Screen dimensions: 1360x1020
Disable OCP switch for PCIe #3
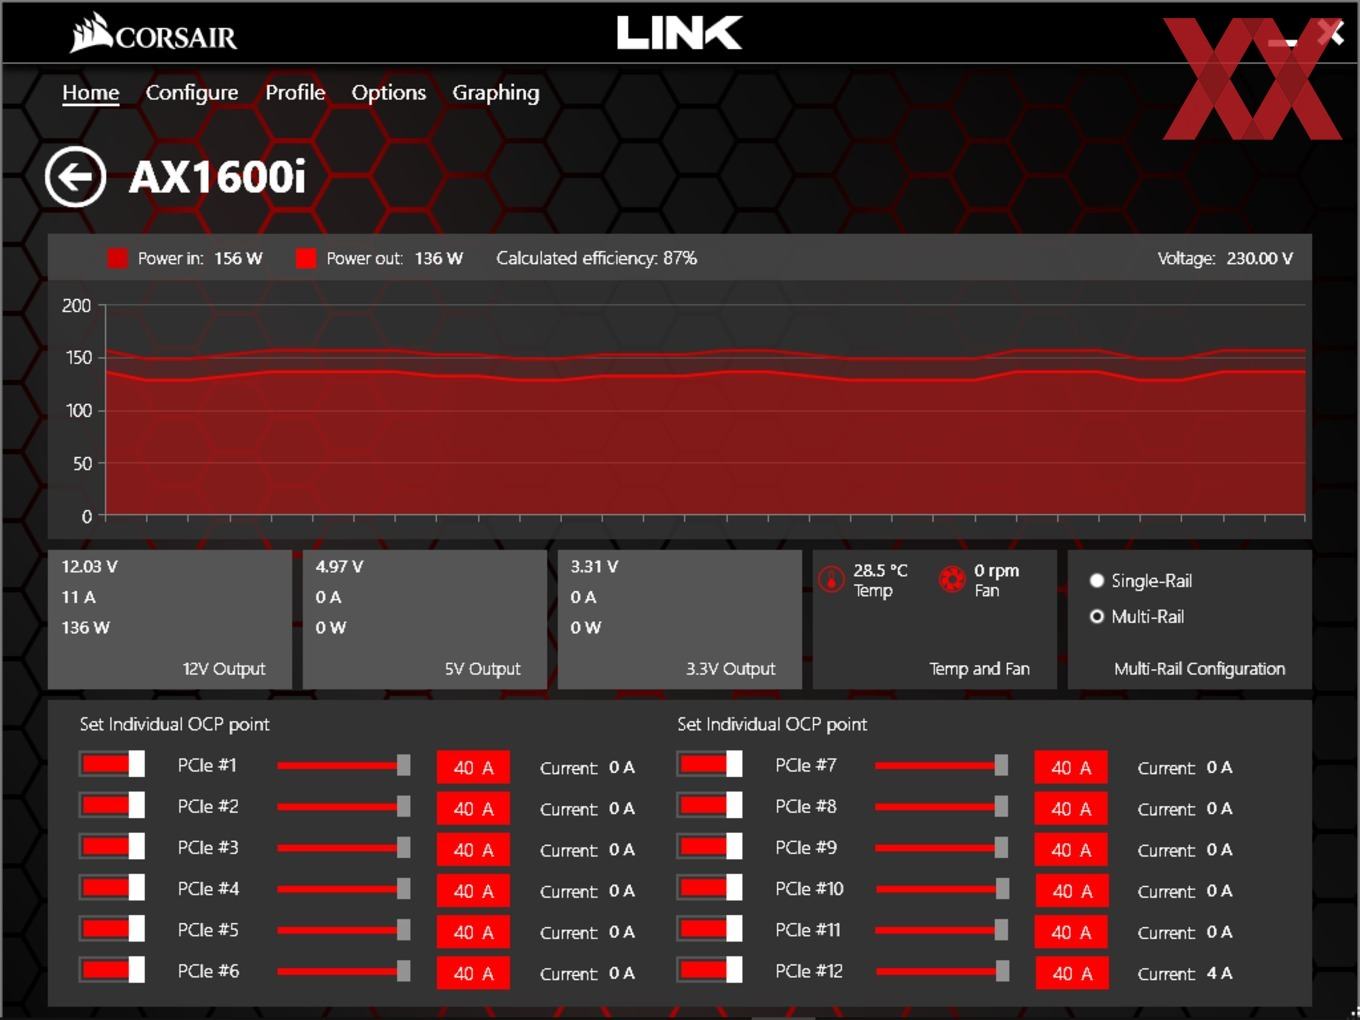tap(112, 847)
